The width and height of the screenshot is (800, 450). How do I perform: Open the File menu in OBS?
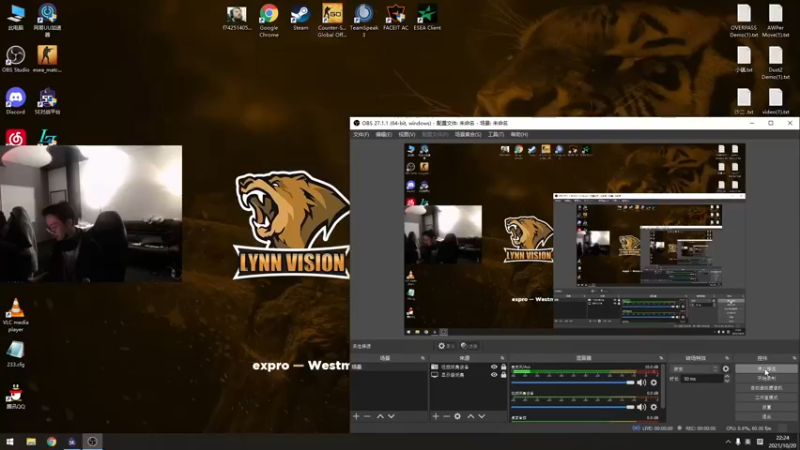coord(361,135)
